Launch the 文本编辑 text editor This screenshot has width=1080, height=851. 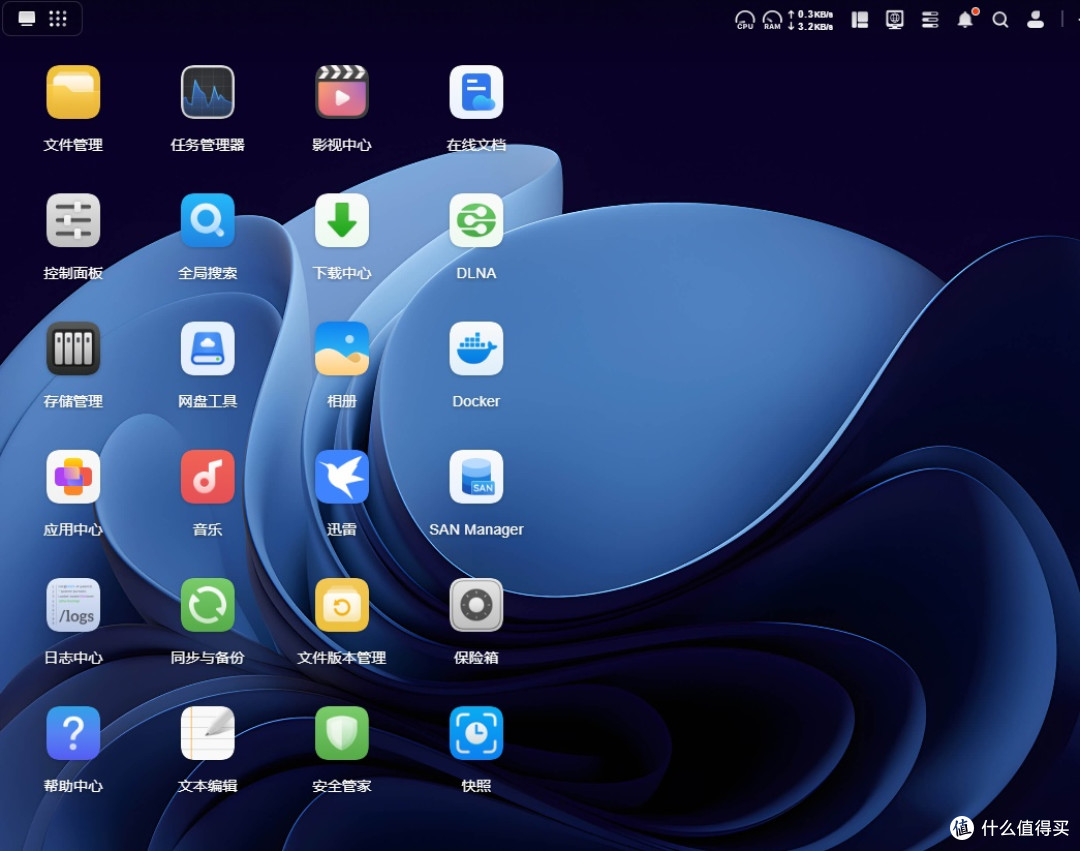pyautogui.click(x=207, y=733)
